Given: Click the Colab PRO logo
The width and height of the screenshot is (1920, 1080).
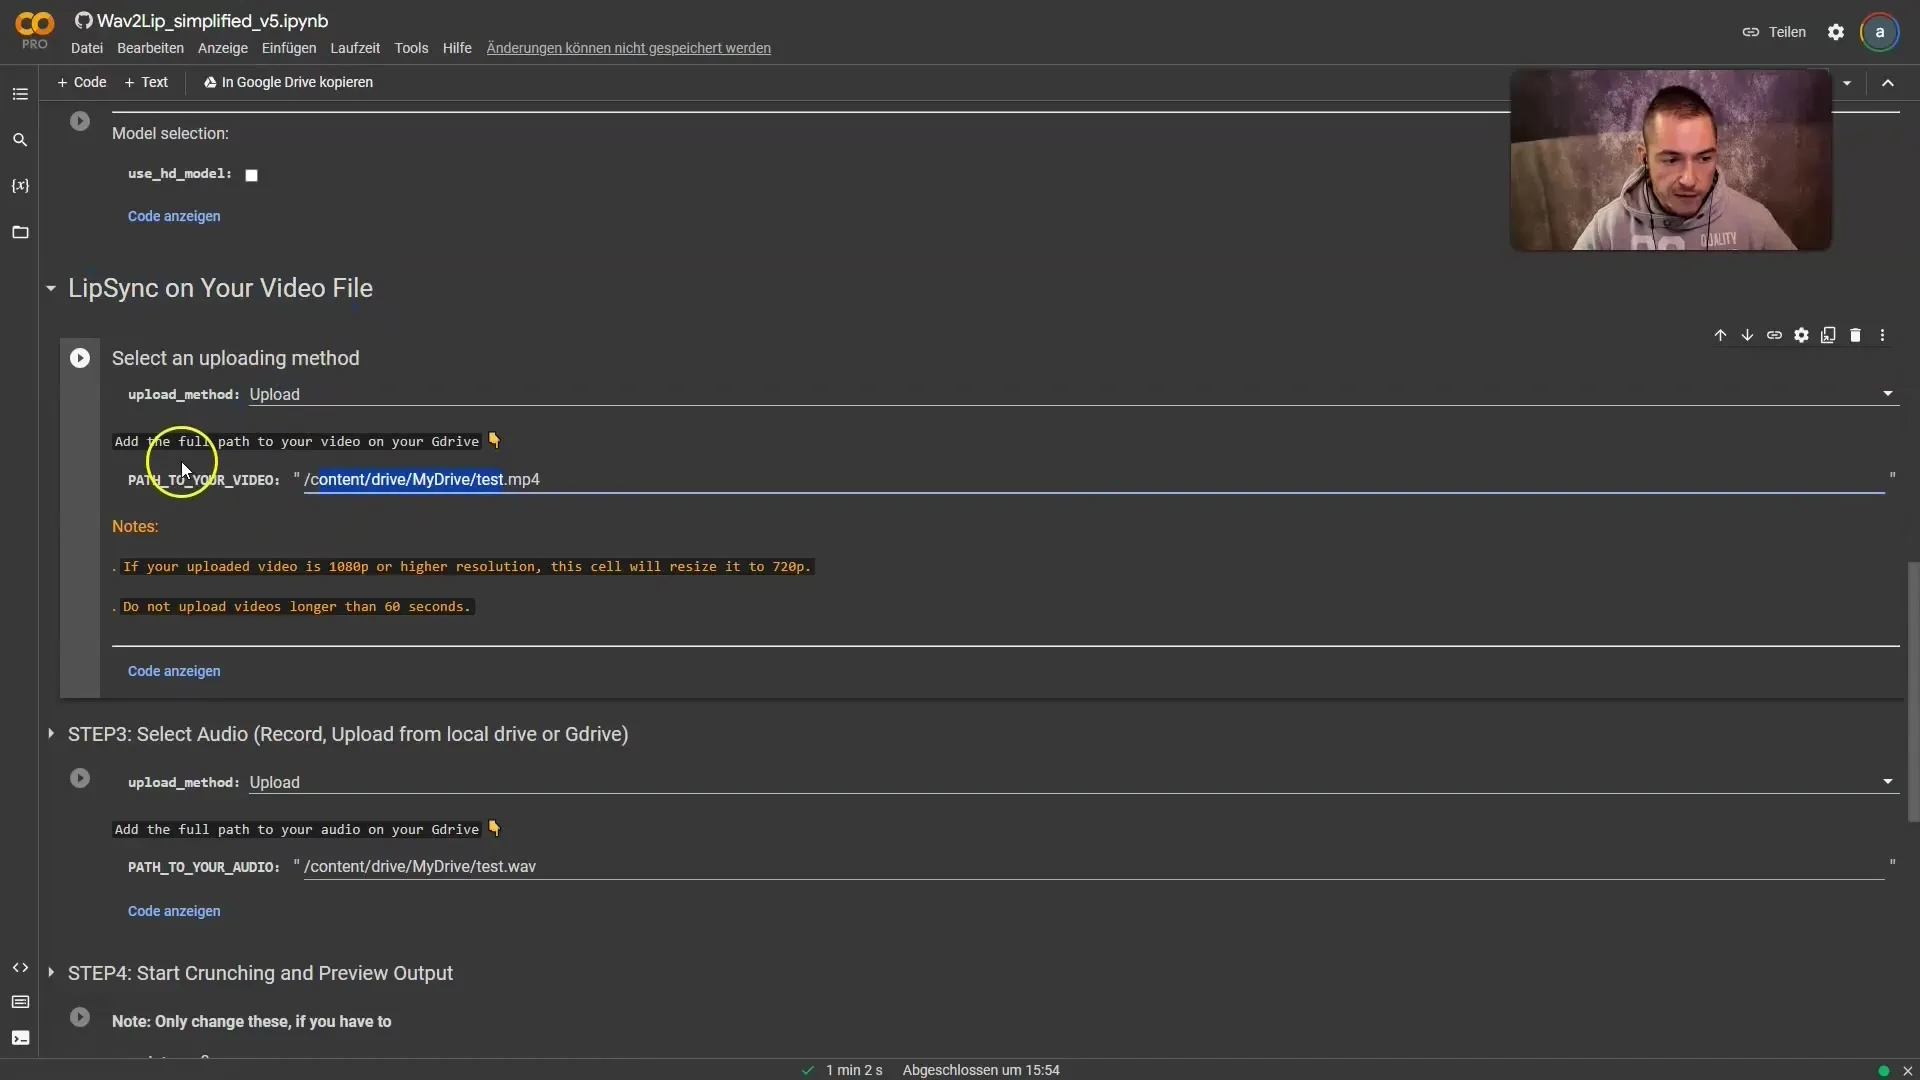Looking at the screenshot, I should [35, 30].
